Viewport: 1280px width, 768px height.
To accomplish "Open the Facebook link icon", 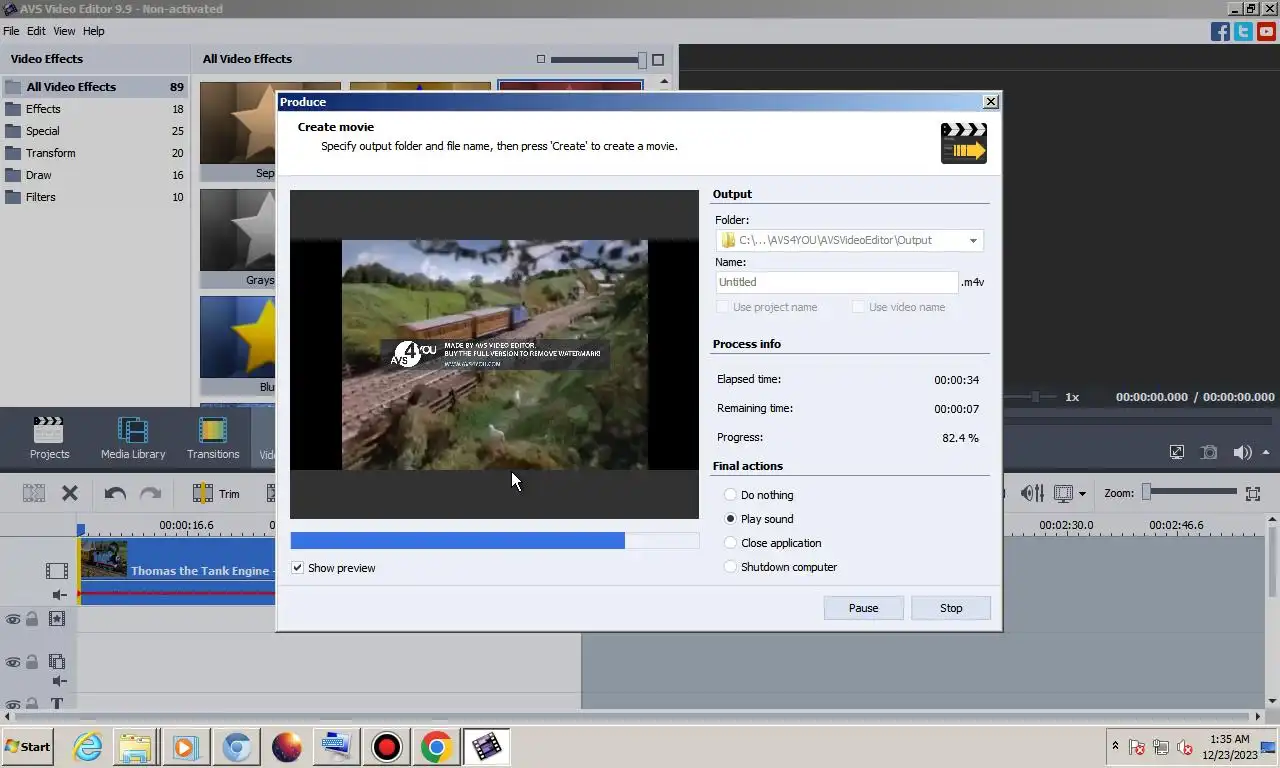I will 1220,31.
